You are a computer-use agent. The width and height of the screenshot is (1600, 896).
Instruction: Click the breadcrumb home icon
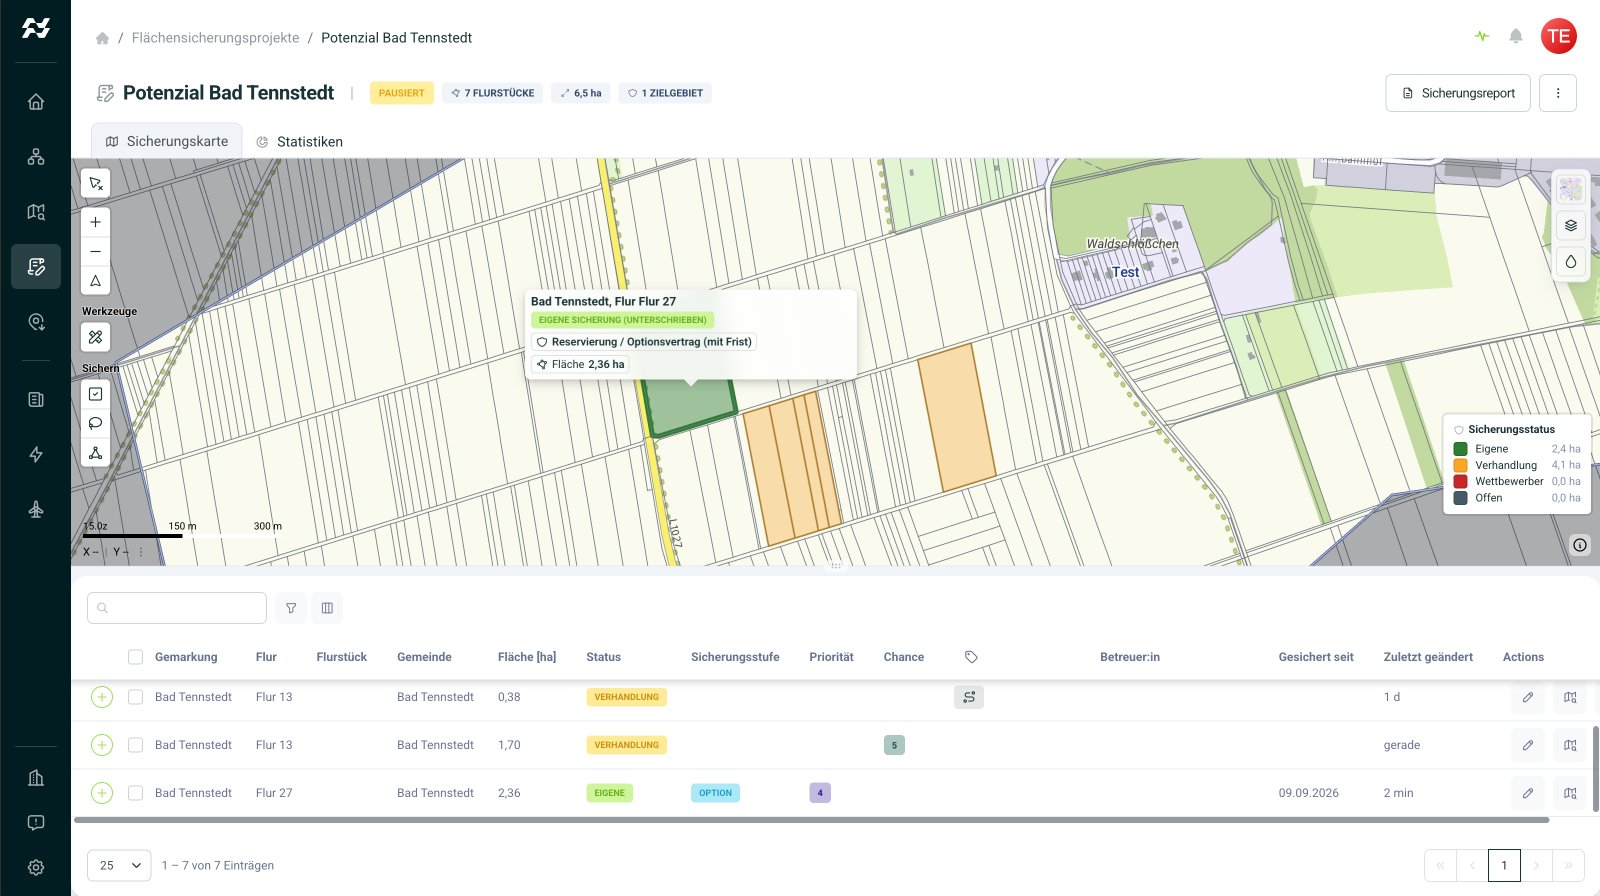click(x=102, y=38)
